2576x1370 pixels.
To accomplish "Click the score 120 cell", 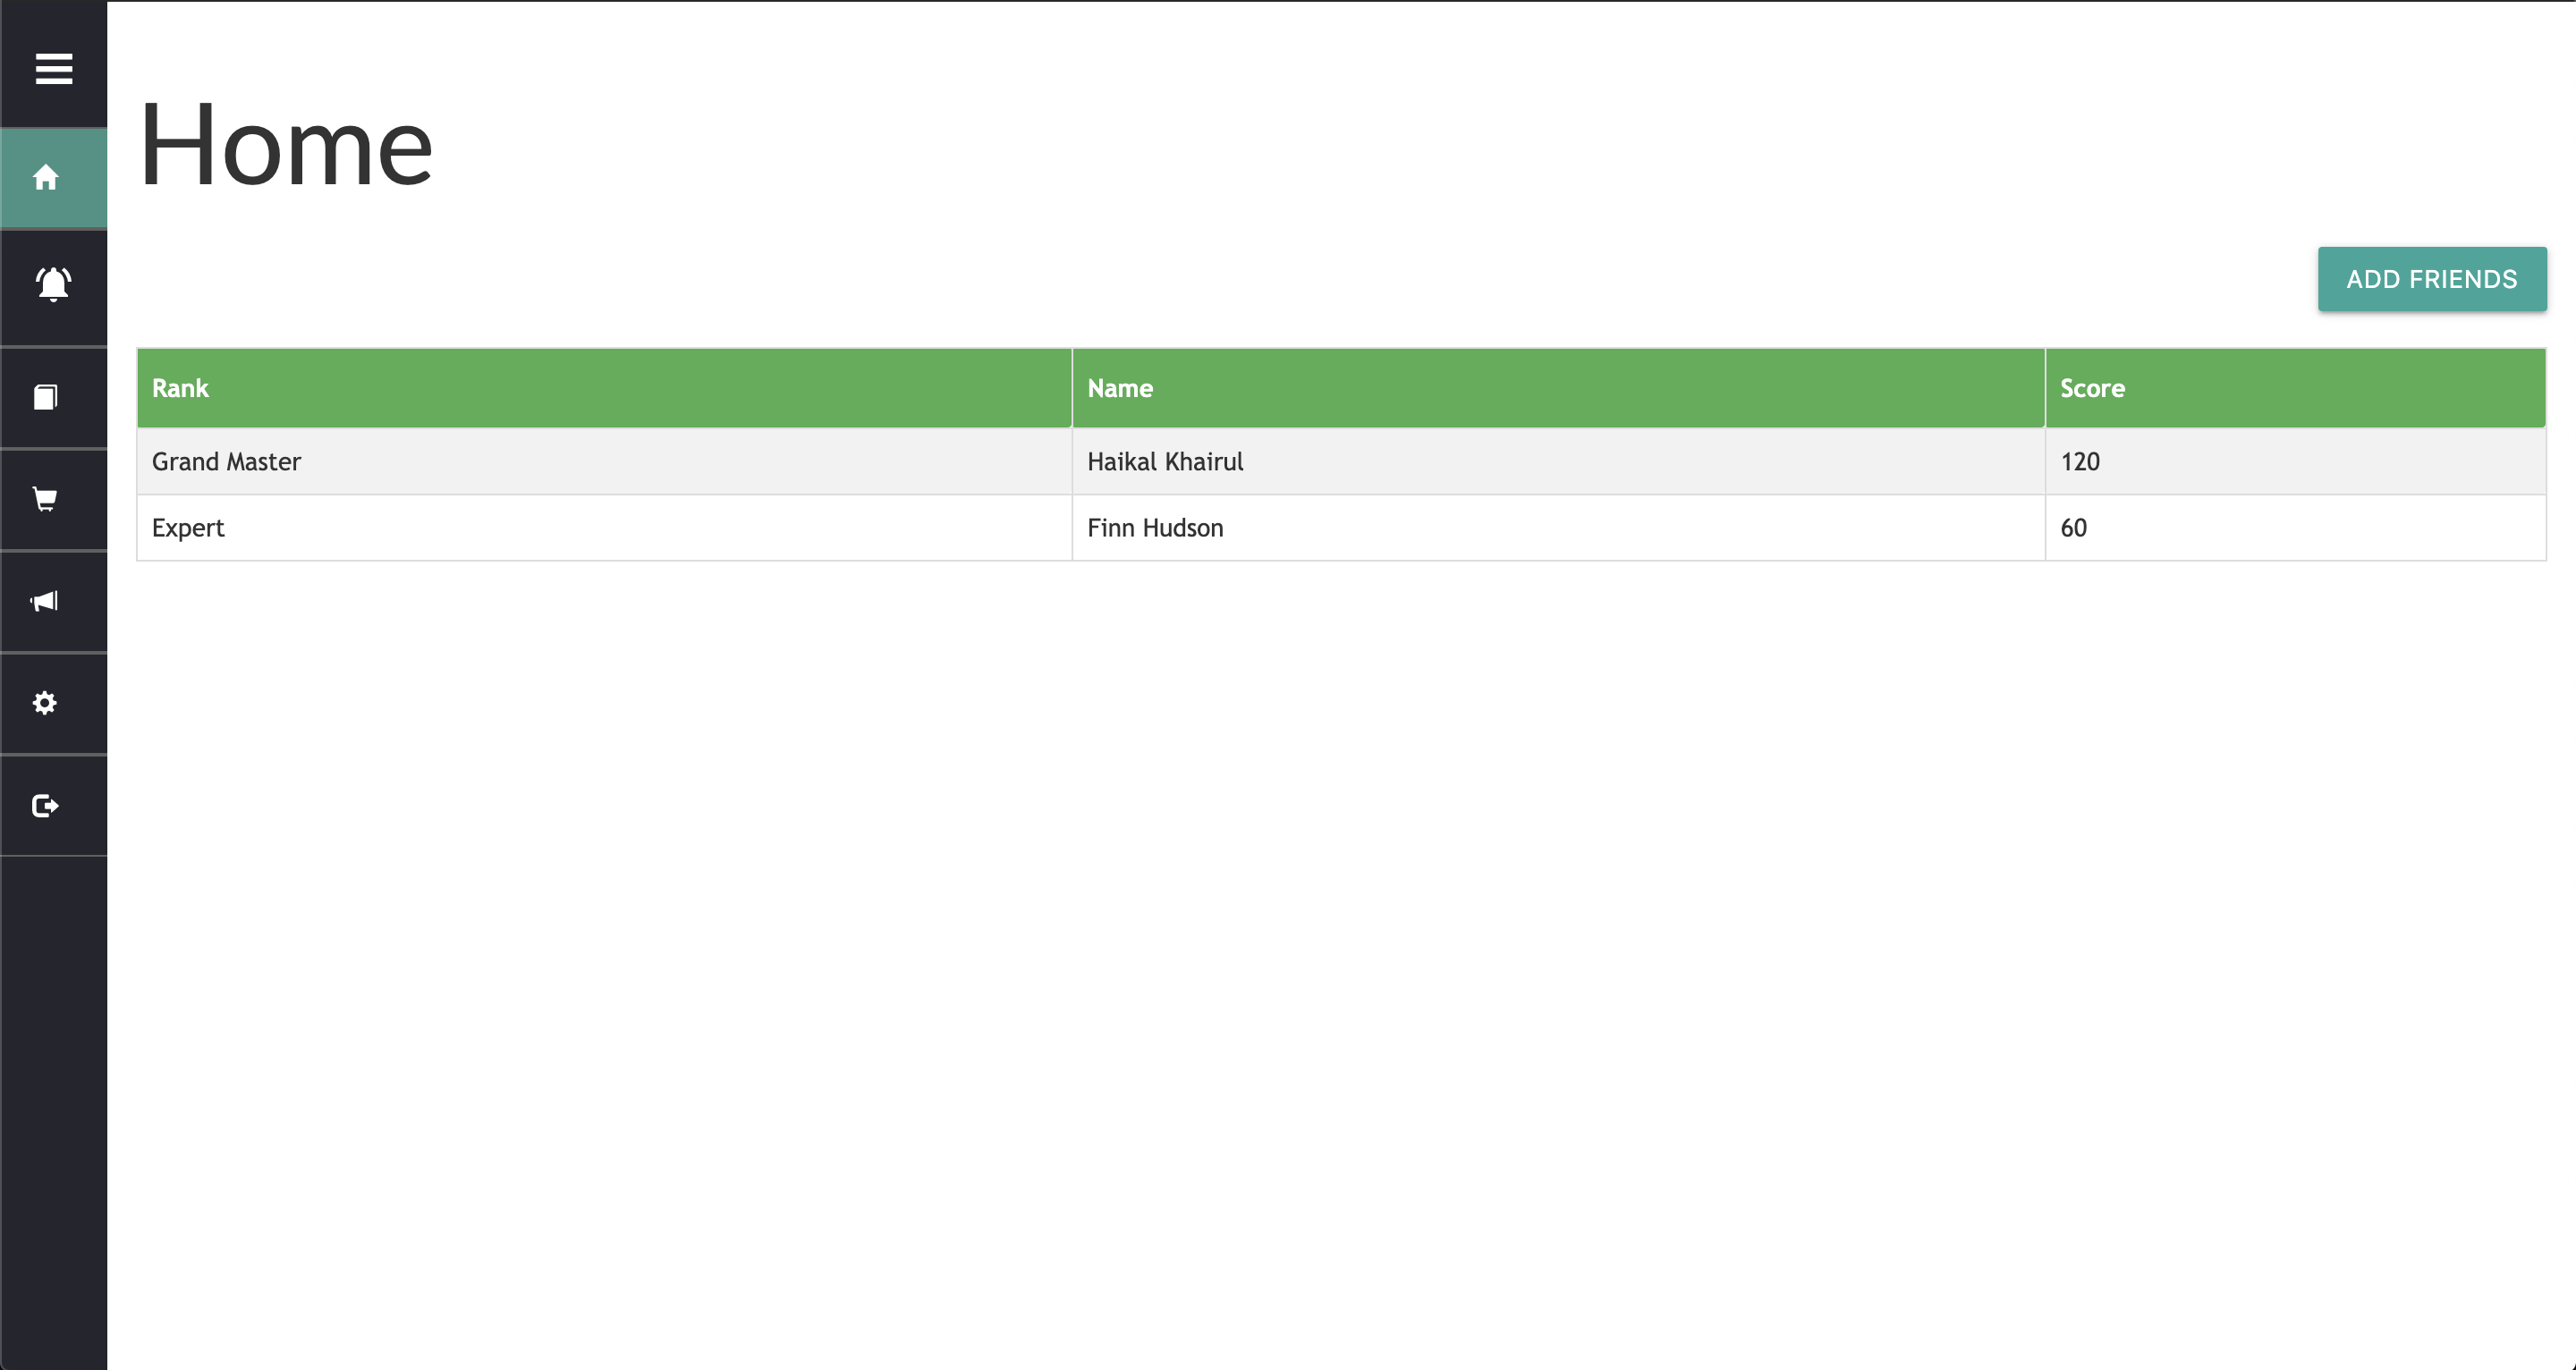I will coord(2080,462).
